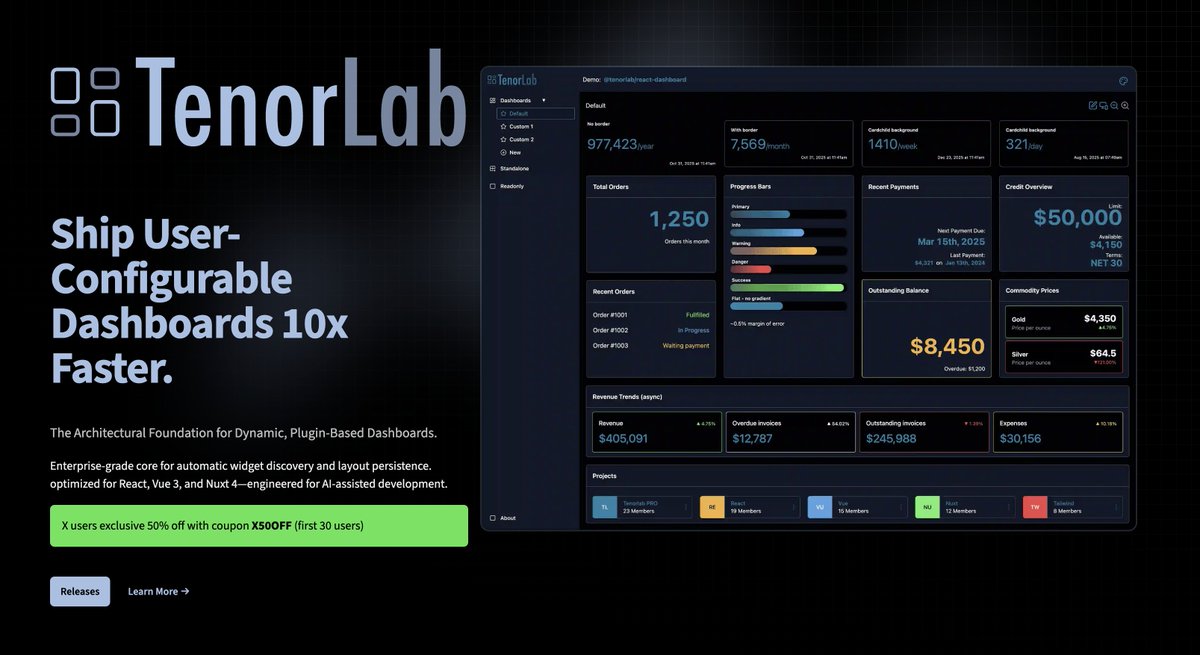Screen dimensions: 1200x655
Task: Click the zoom out magnifier icon
Action: pyautogui.click(x=1114, y=105)
